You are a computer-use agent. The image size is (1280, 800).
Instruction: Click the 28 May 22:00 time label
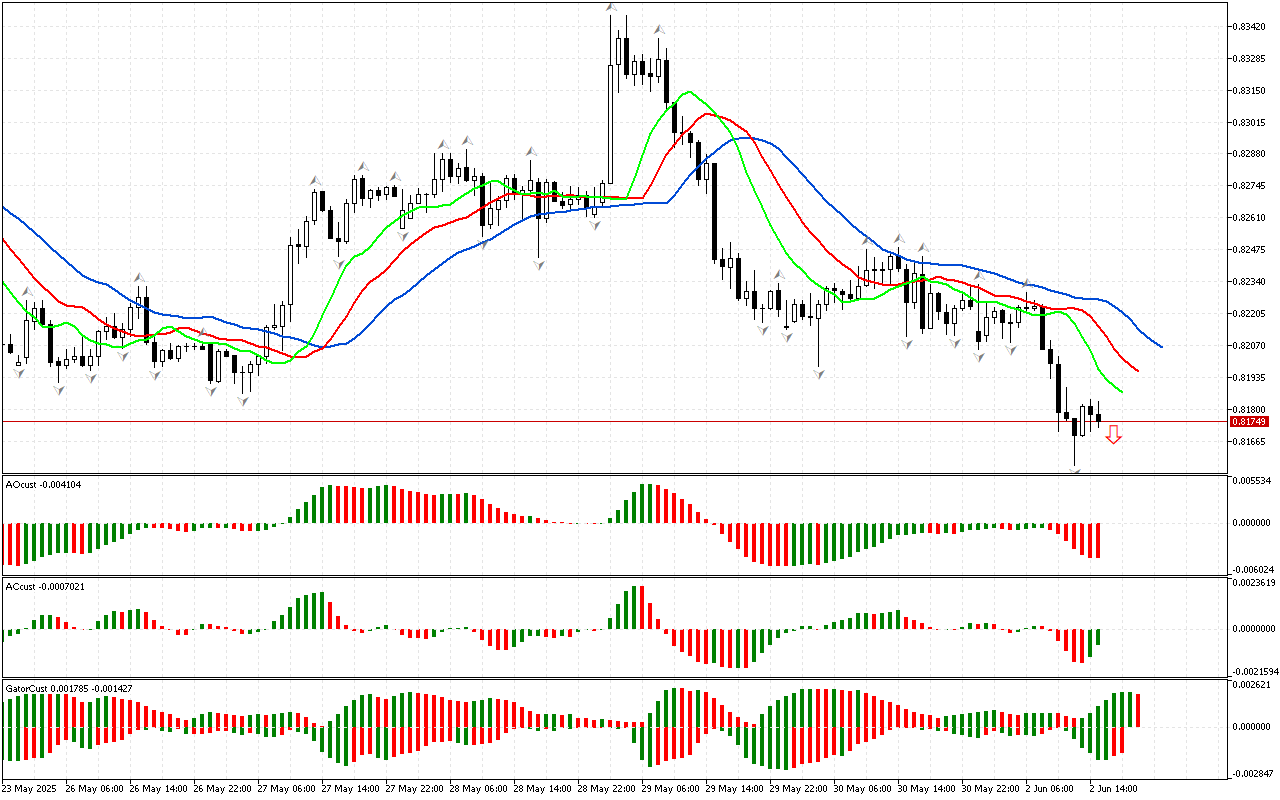[608, 789]
